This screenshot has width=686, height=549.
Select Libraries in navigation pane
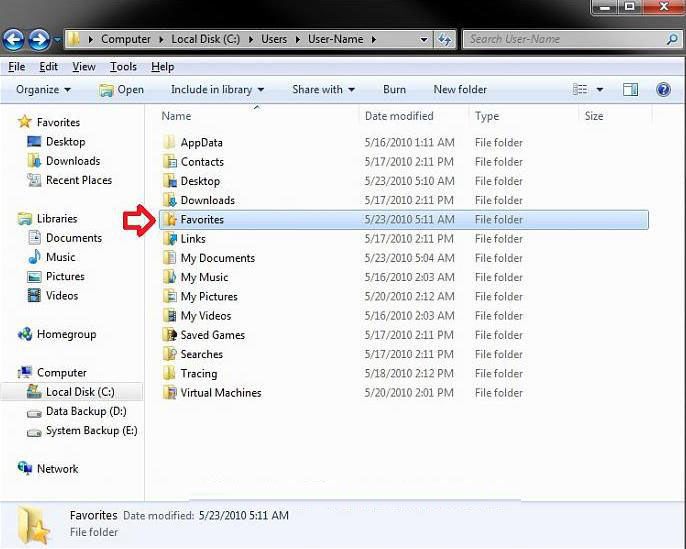pyautogui.click(x=57, y=219)
